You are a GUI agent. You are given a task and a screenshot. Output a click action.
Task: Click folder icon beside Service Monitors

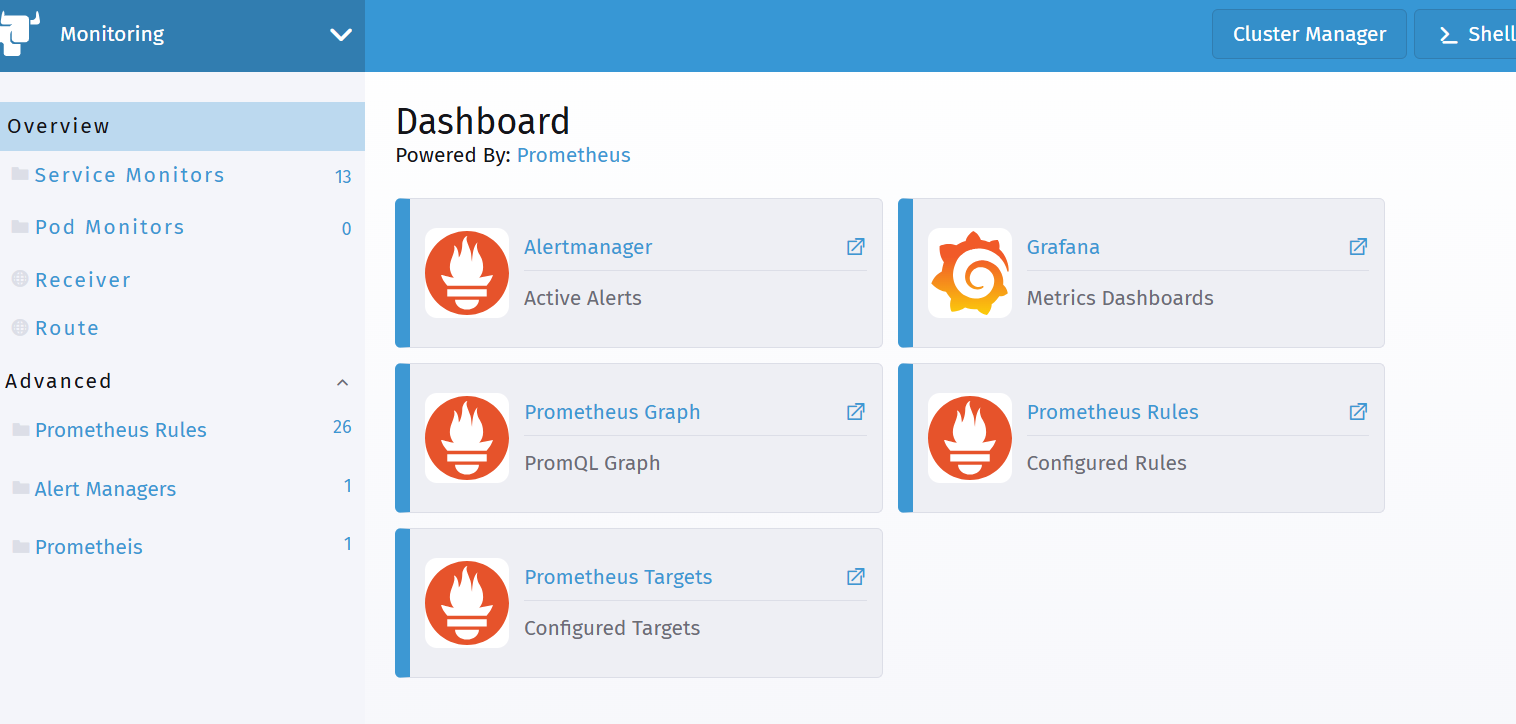(x=20, y=174)
